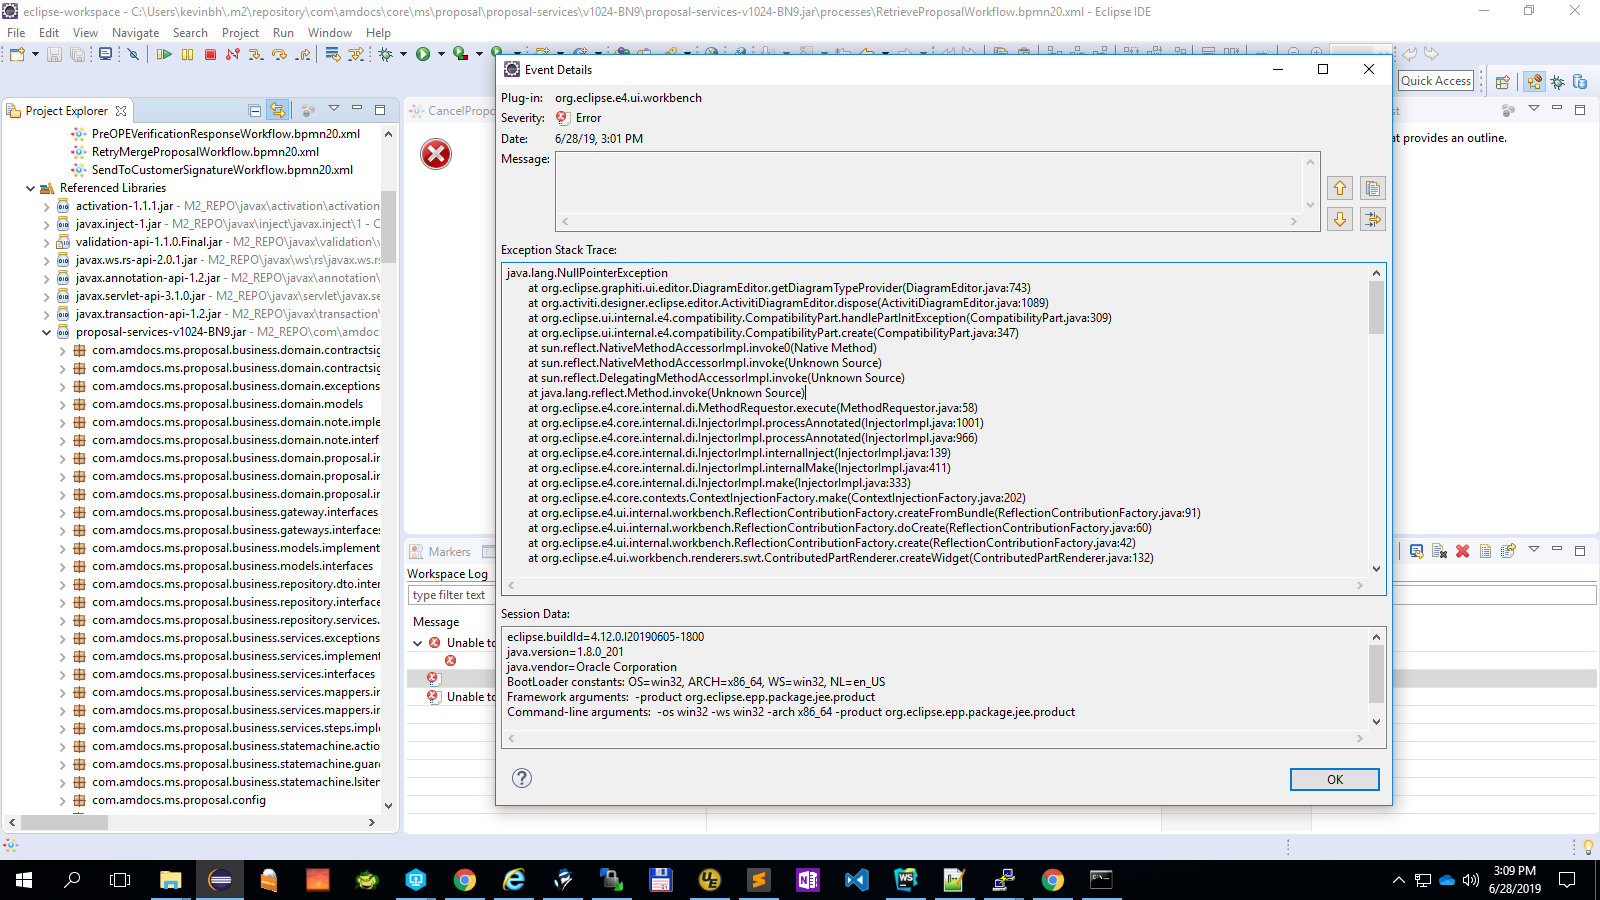Open help in Event Details dialog
This screenshot has width=1600, height=900.
tap(522, 778)
